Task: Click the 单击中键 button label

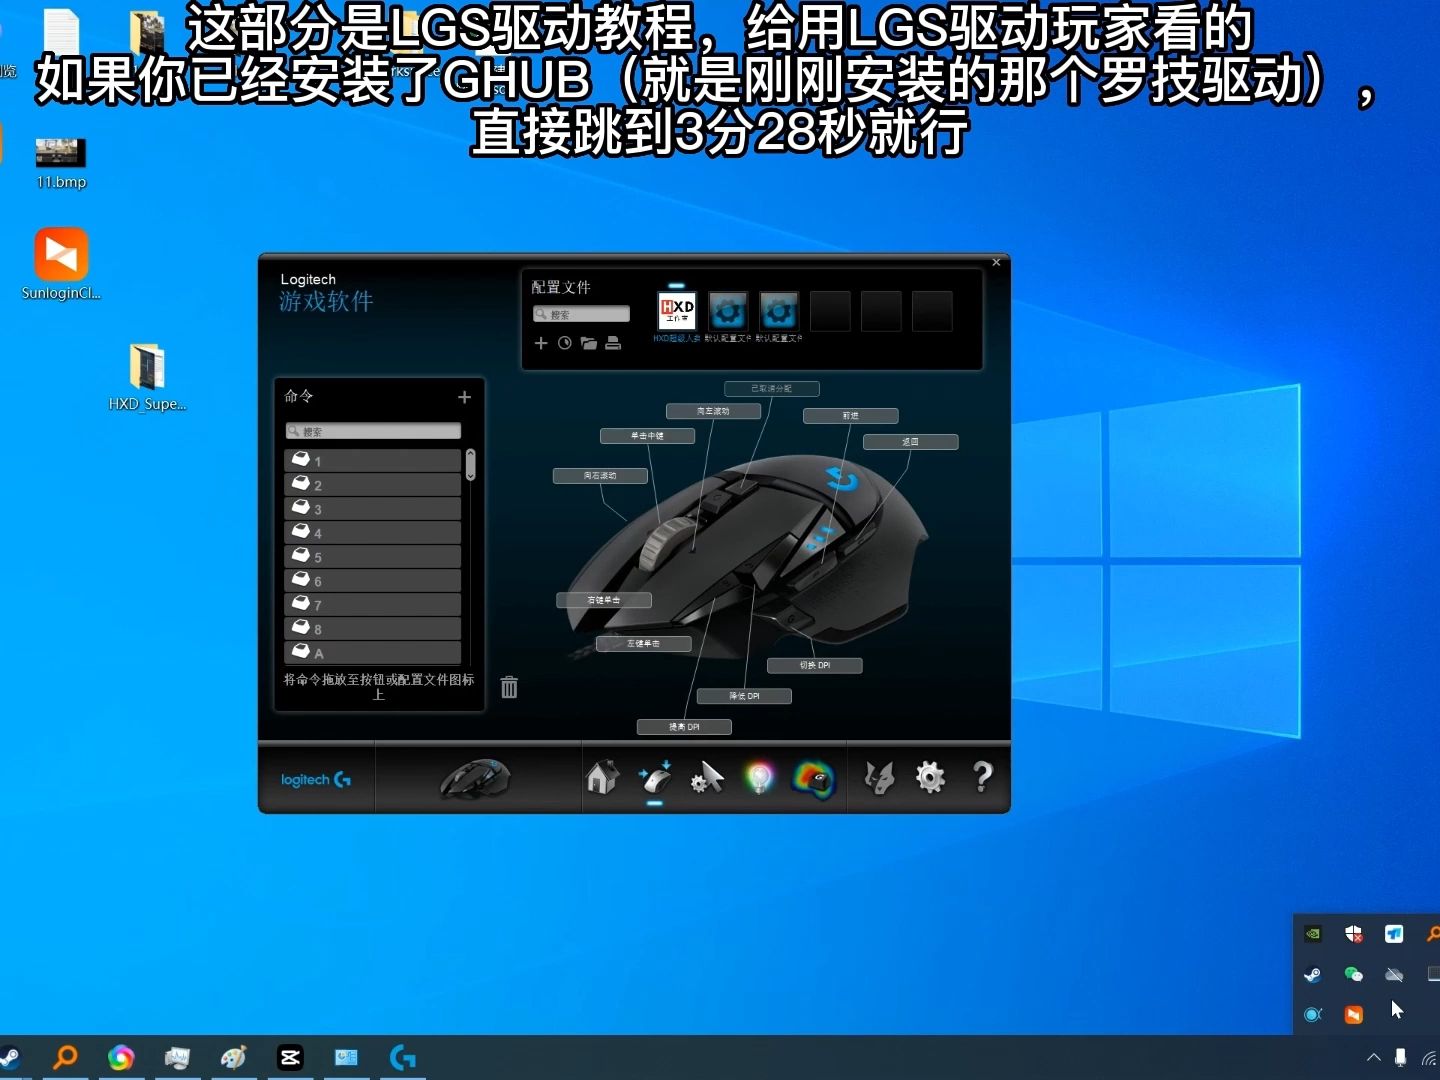Action: point(647,436)
